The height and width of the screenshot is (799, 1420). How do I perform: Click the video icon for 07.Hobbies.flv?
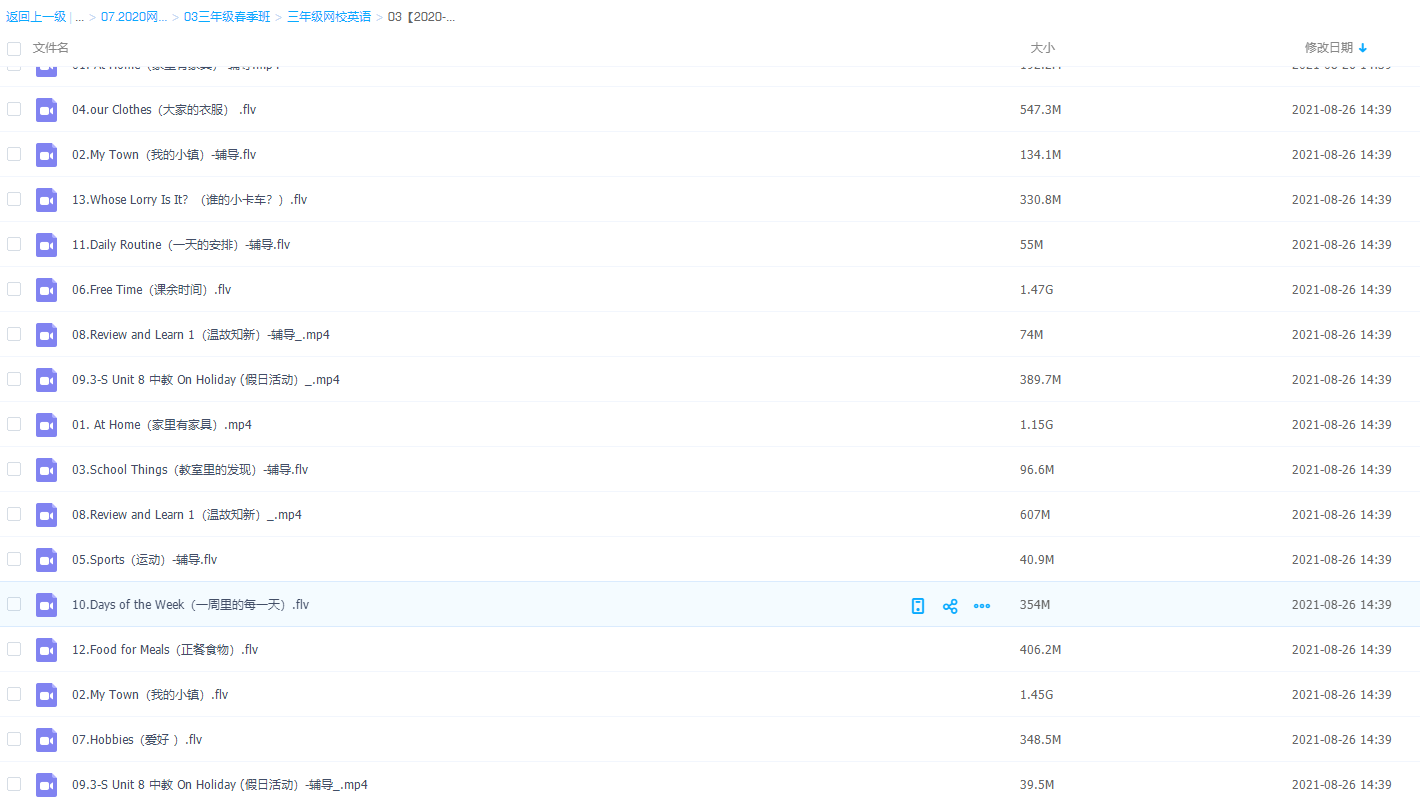point(46,740)
